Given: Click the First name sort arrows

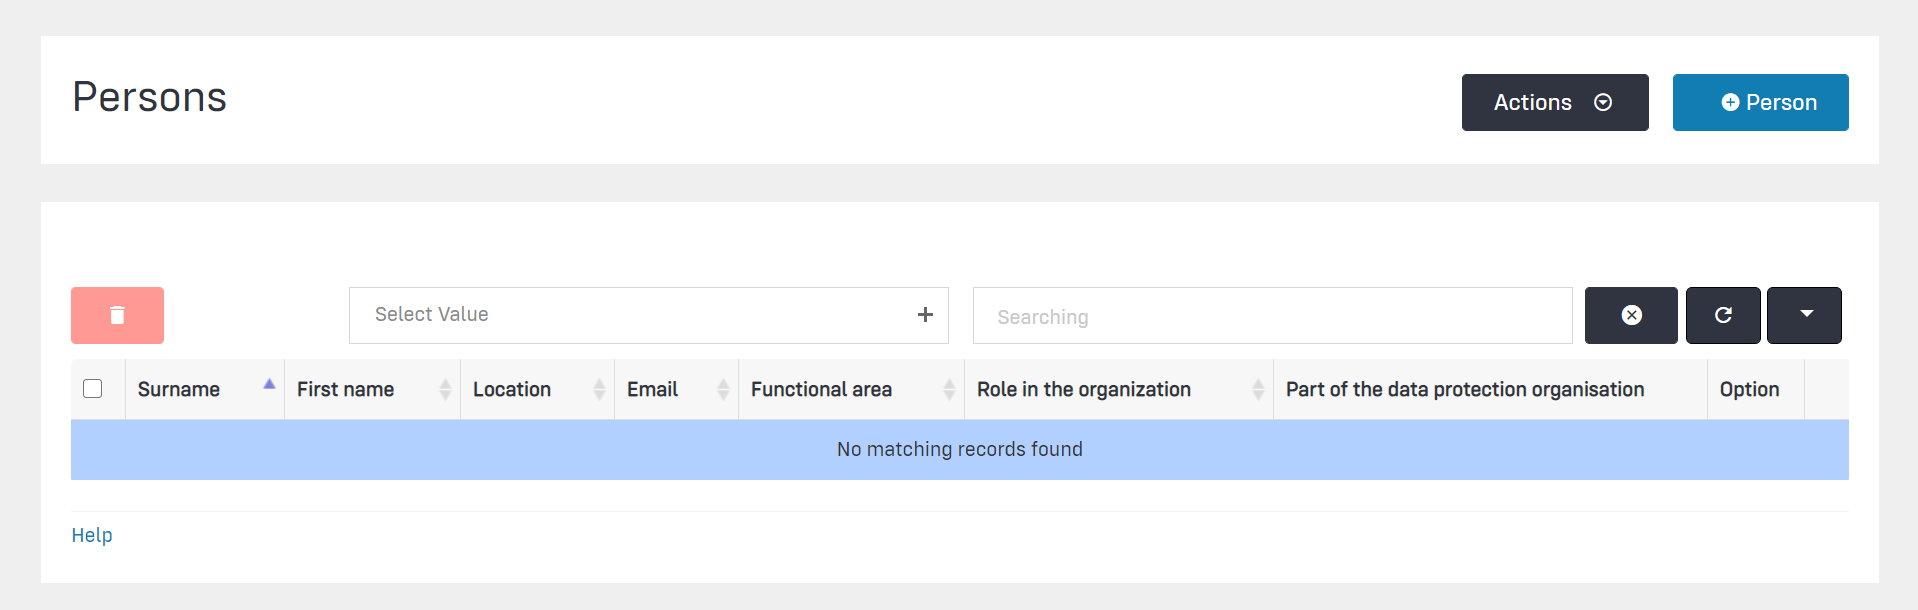Looking at the screenshot, I should [x=445, y=390].
